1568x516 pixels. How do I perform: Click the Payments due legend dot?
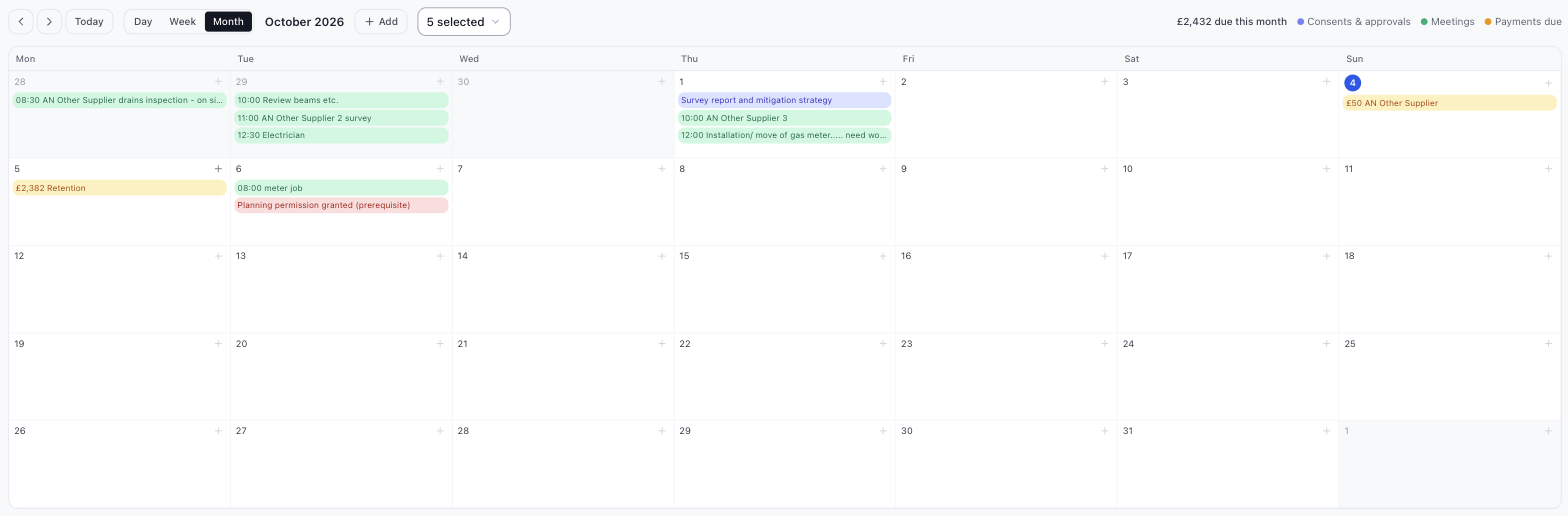pos(1488,21)
